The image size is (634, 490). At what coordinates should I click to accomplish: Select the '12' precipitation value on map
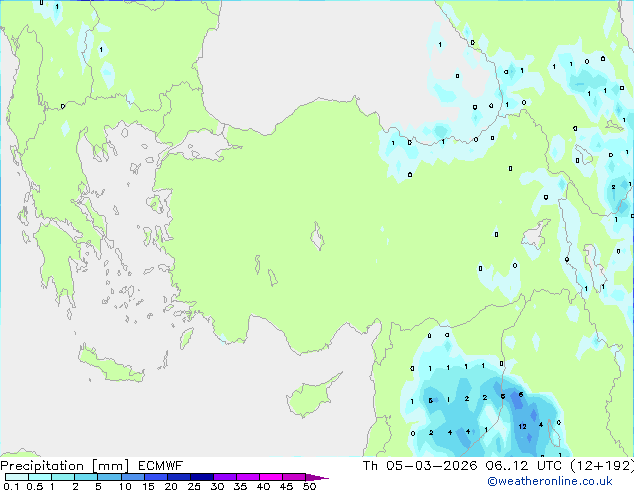click(522, 426)
